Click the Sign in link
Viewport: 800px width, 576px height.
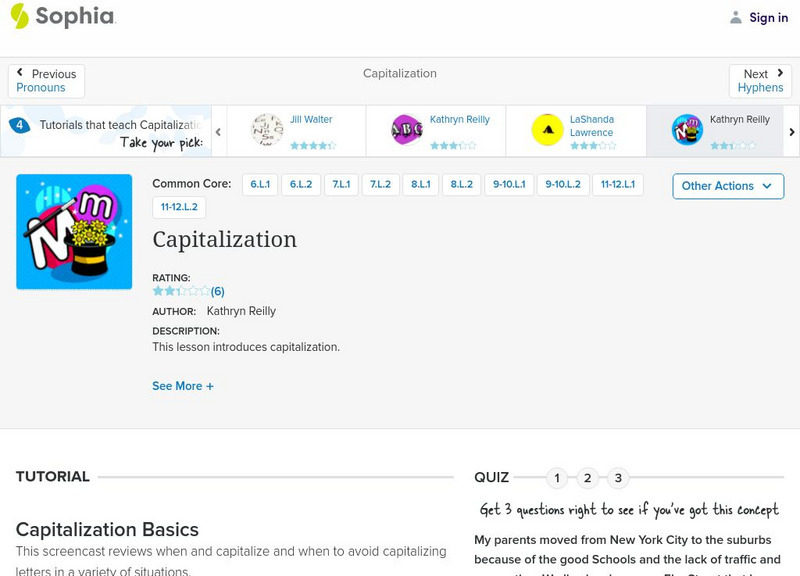click(x=768, y=18)
